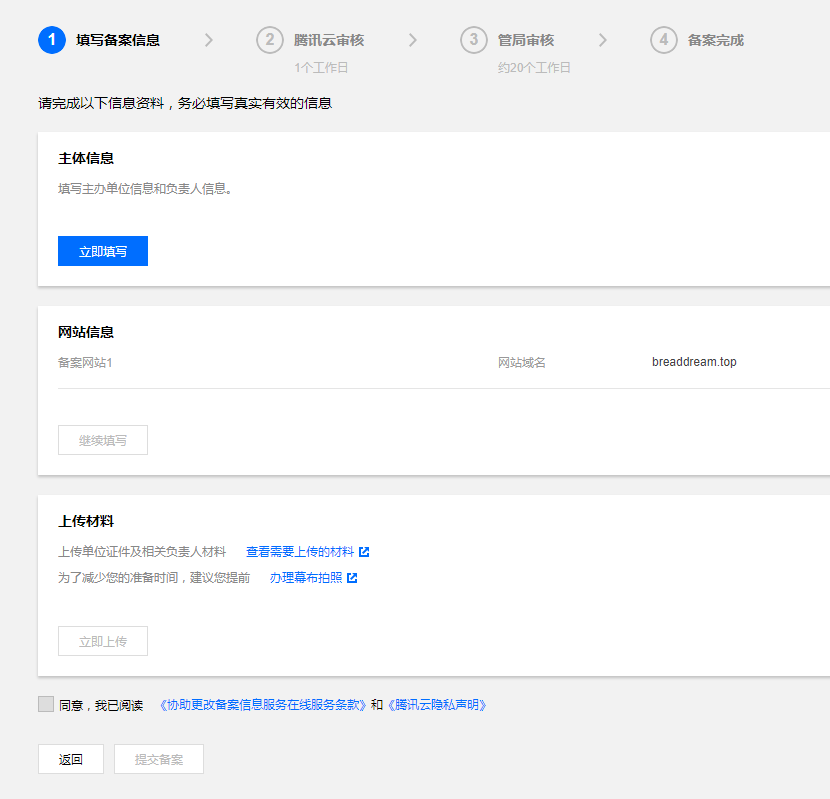Click the step 1 circle icon for 填写备案信息
Viewport: 830px width, 799px height.
tap(51, 40)
